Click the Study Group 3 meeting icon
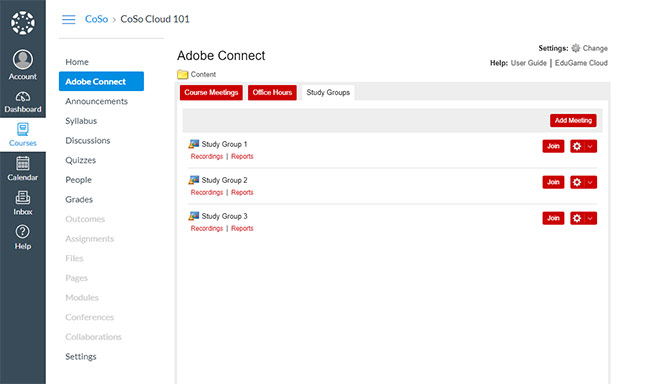 [x=194, y=216]
